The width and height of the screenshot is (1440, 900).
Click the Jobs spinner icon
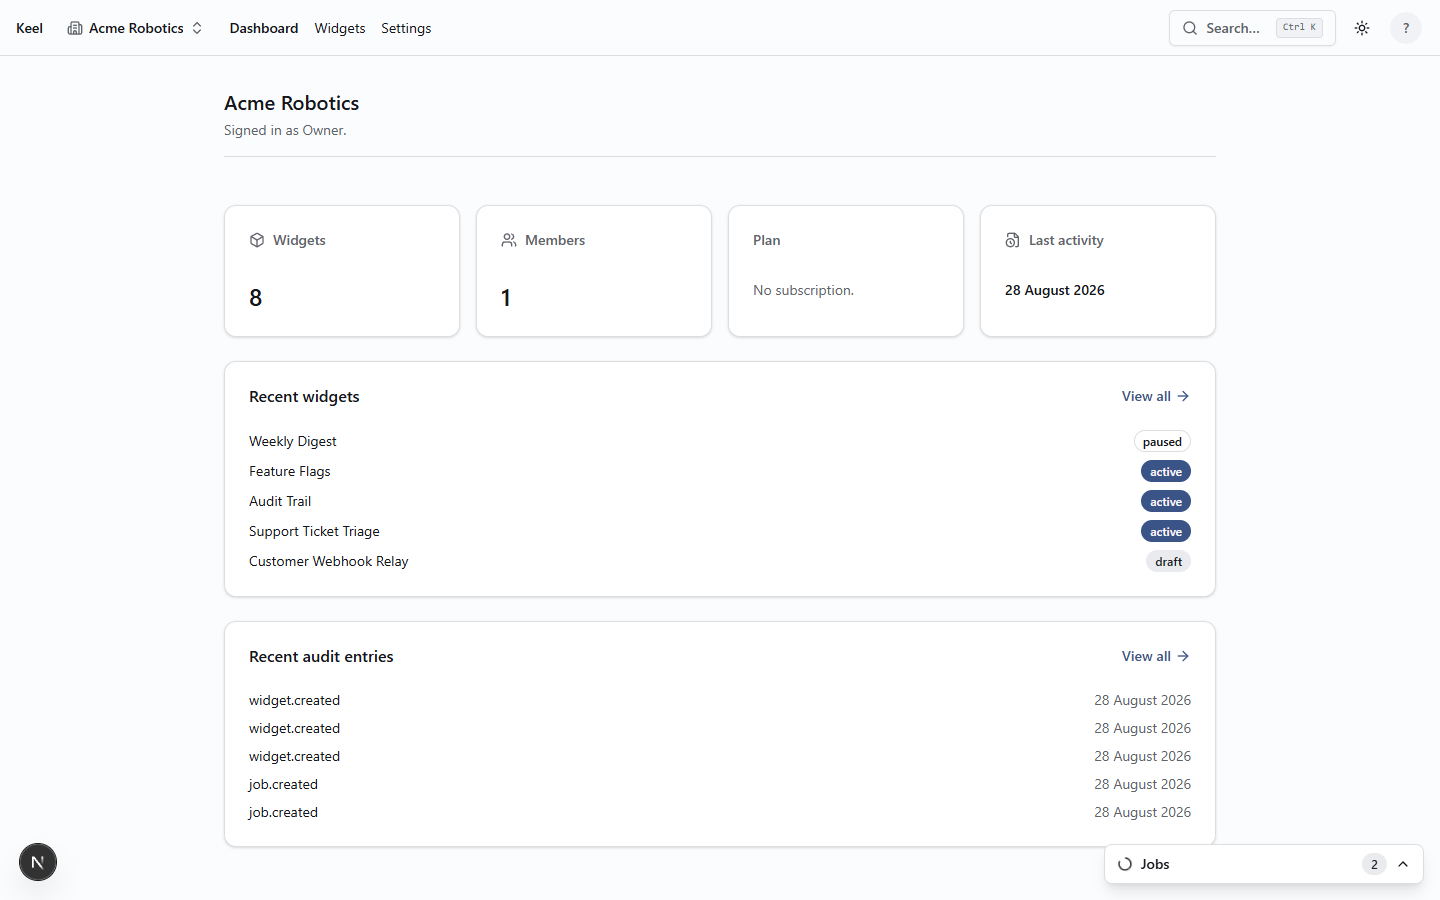coord(1125,864)
